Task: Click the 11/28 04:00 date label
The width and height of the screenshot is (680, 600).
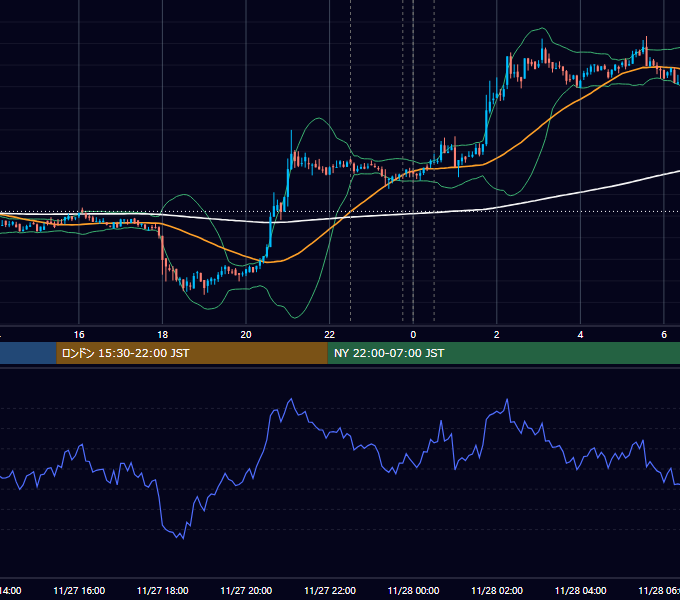Action: pyautogui.click(x=581, y=591)
